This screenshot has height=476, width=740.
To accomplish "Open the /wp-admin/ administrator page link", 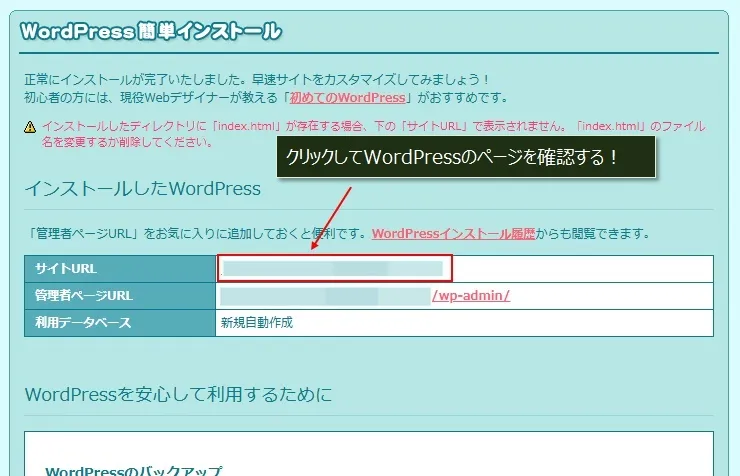I will pos(471,296).
